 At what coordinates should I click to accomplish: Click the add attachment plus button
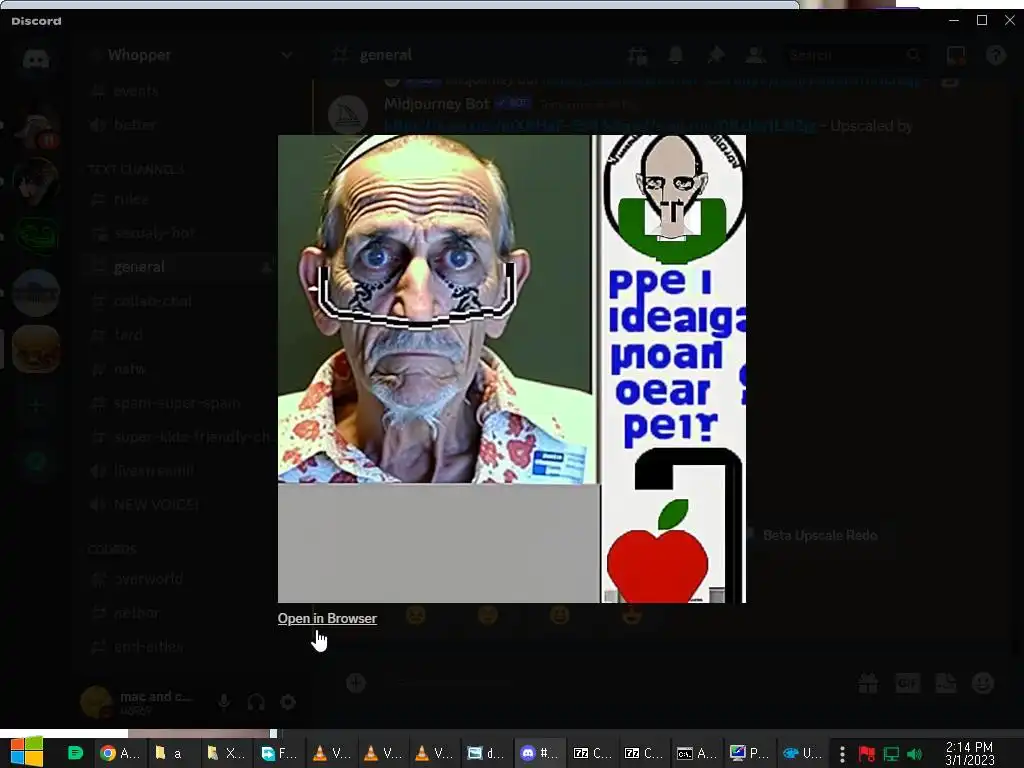tap(356, 683)
